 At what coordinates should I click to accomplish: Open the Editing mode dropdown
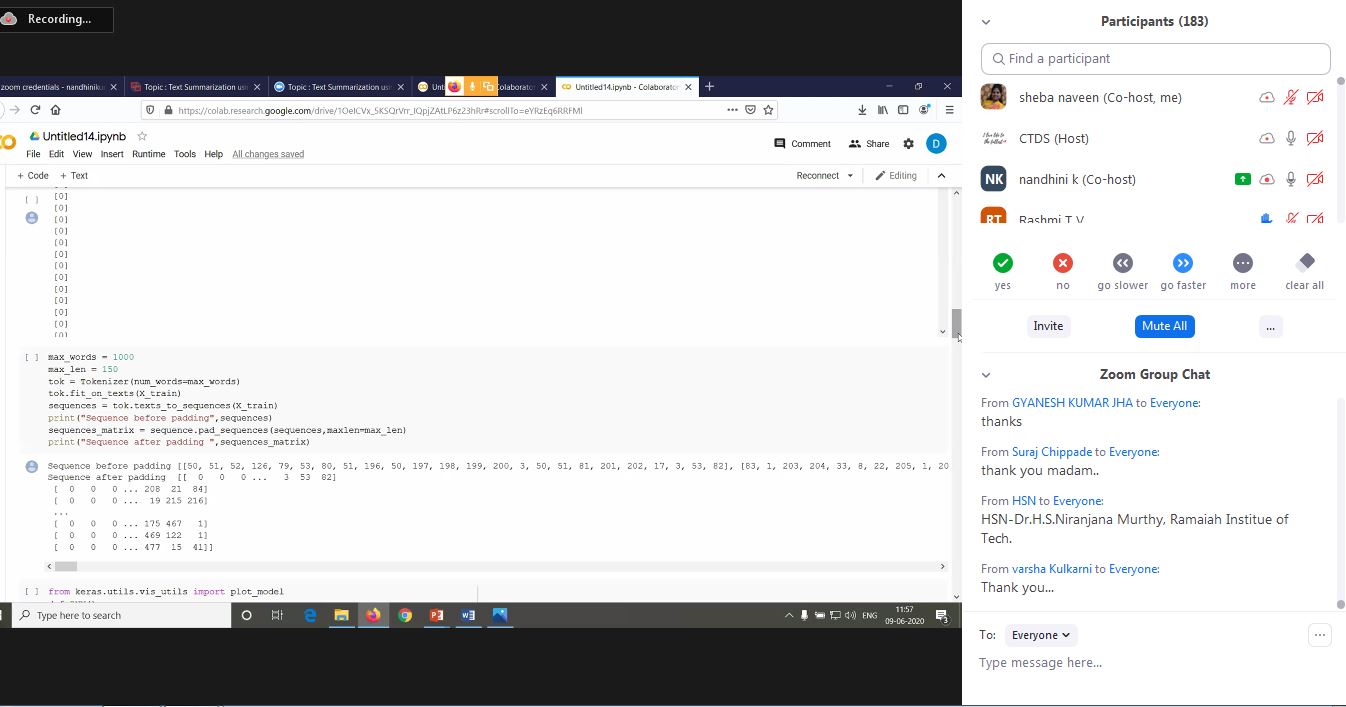tap(897, 176)
